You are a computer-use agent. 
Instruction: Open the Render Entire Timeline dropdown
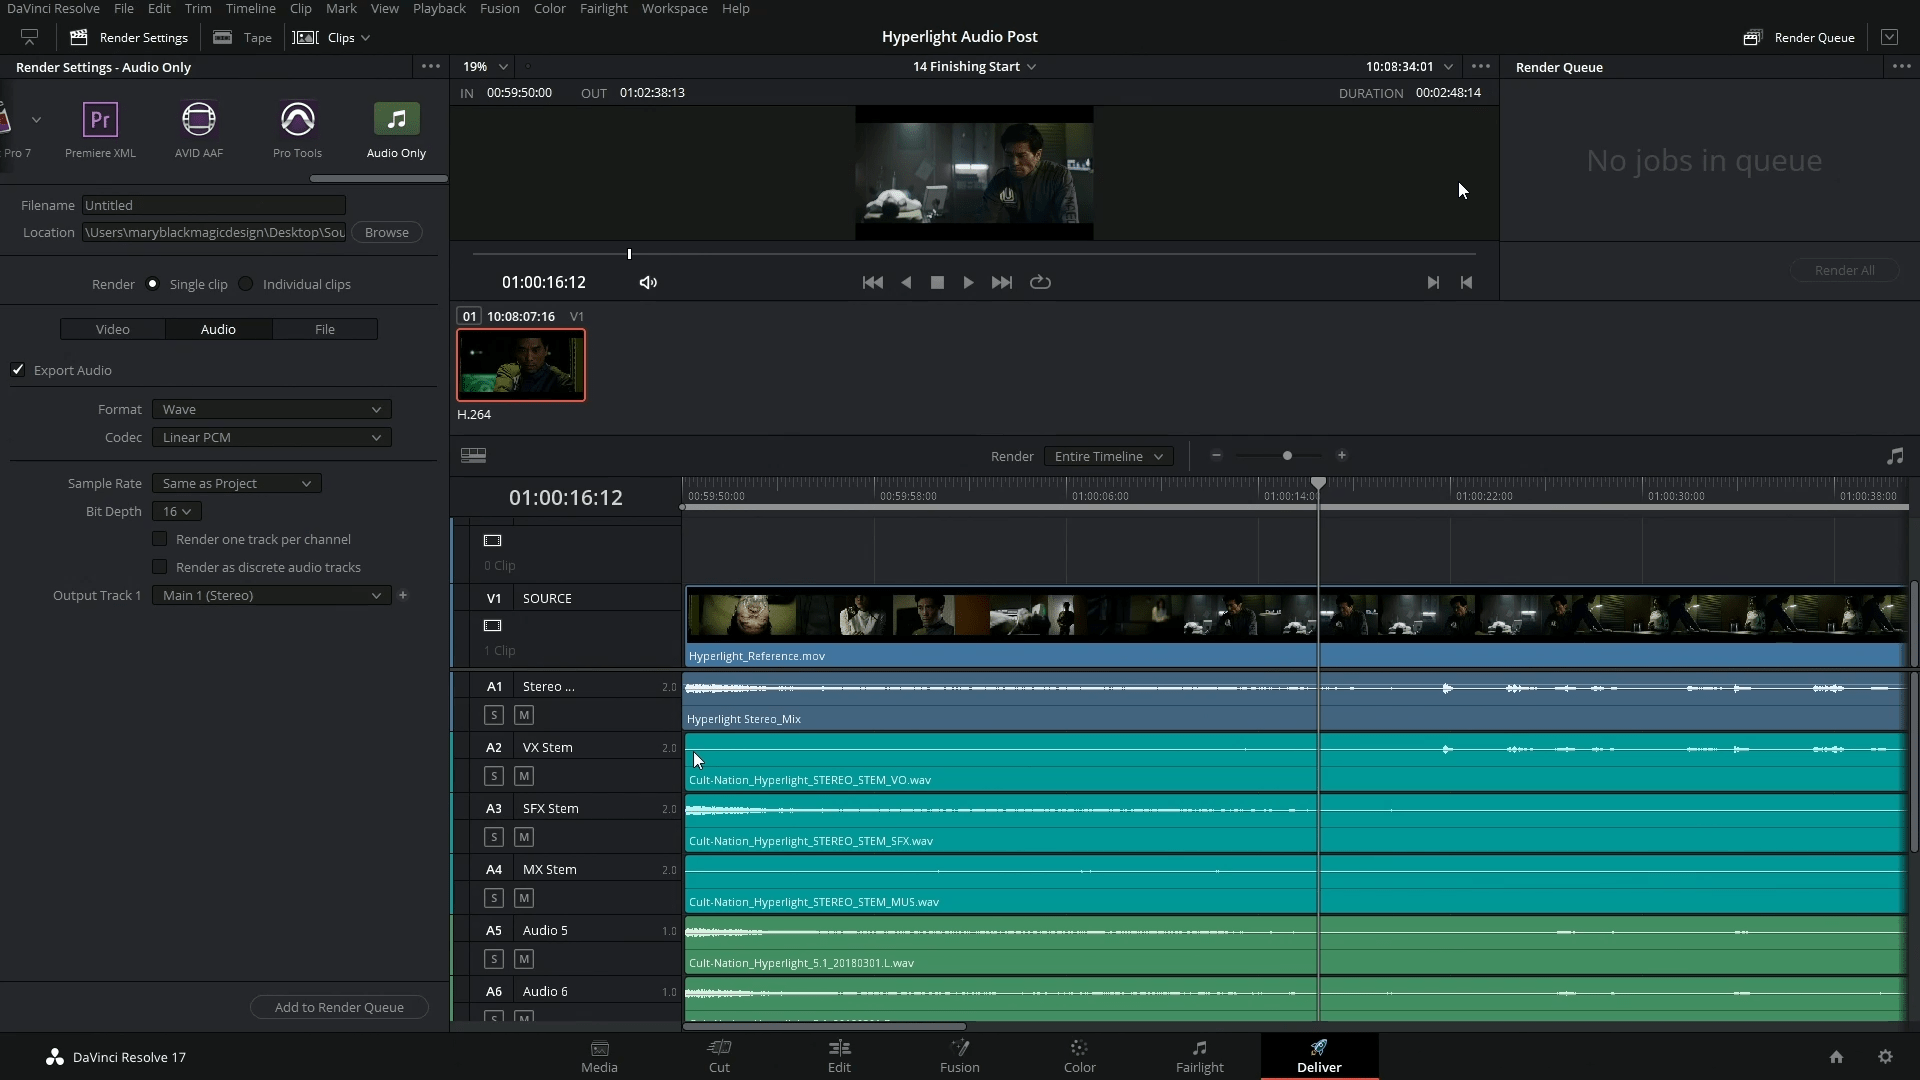point(1108,457)
